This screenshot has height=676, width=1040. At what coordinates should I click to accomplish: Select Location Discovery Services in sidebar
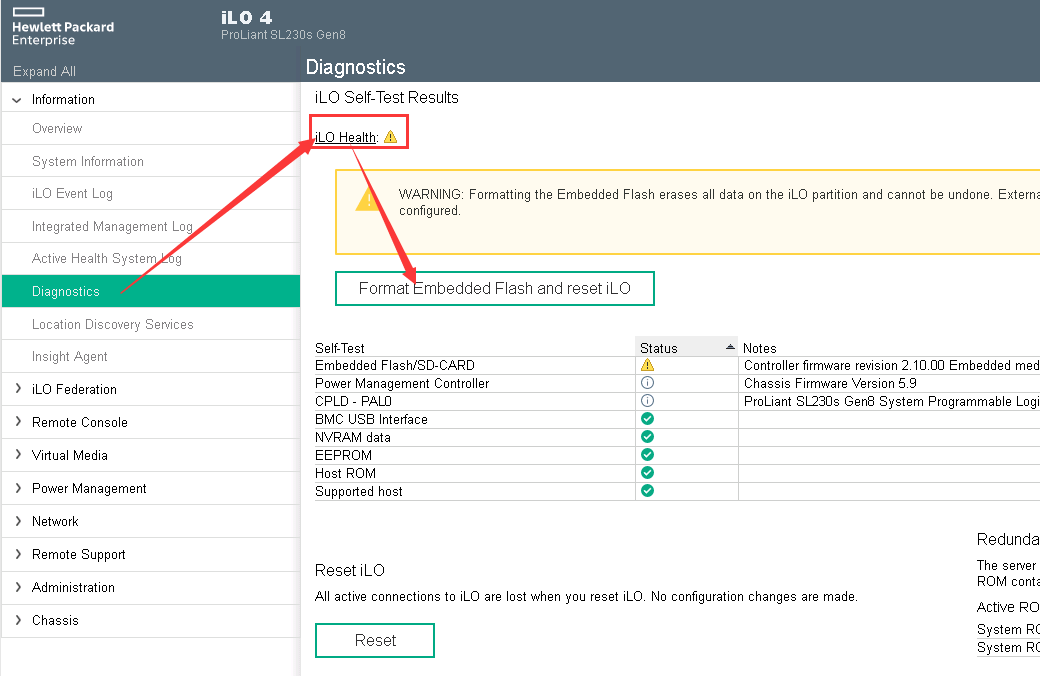(x=112, y=324)
